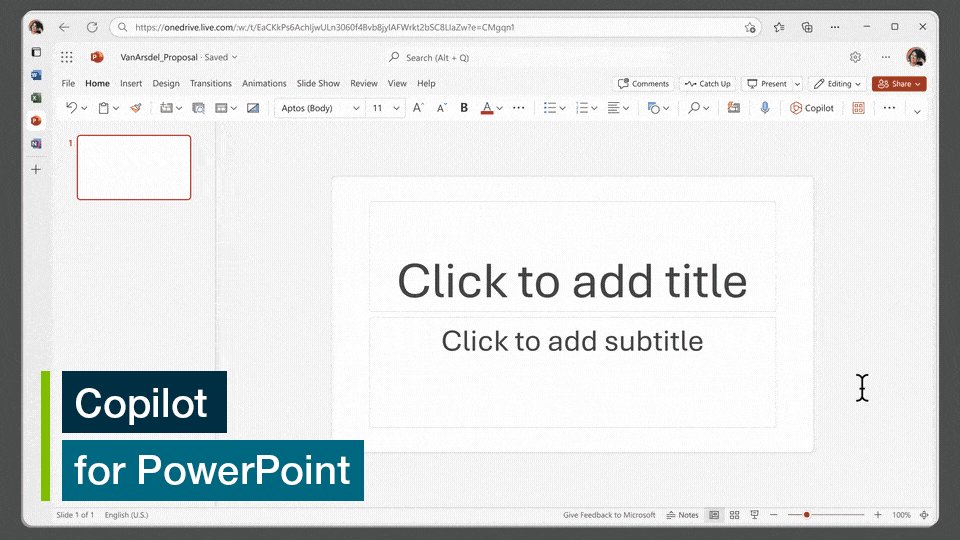Click the Catch Up button
The width and height of the screenshot is (960, 540).
707,84
